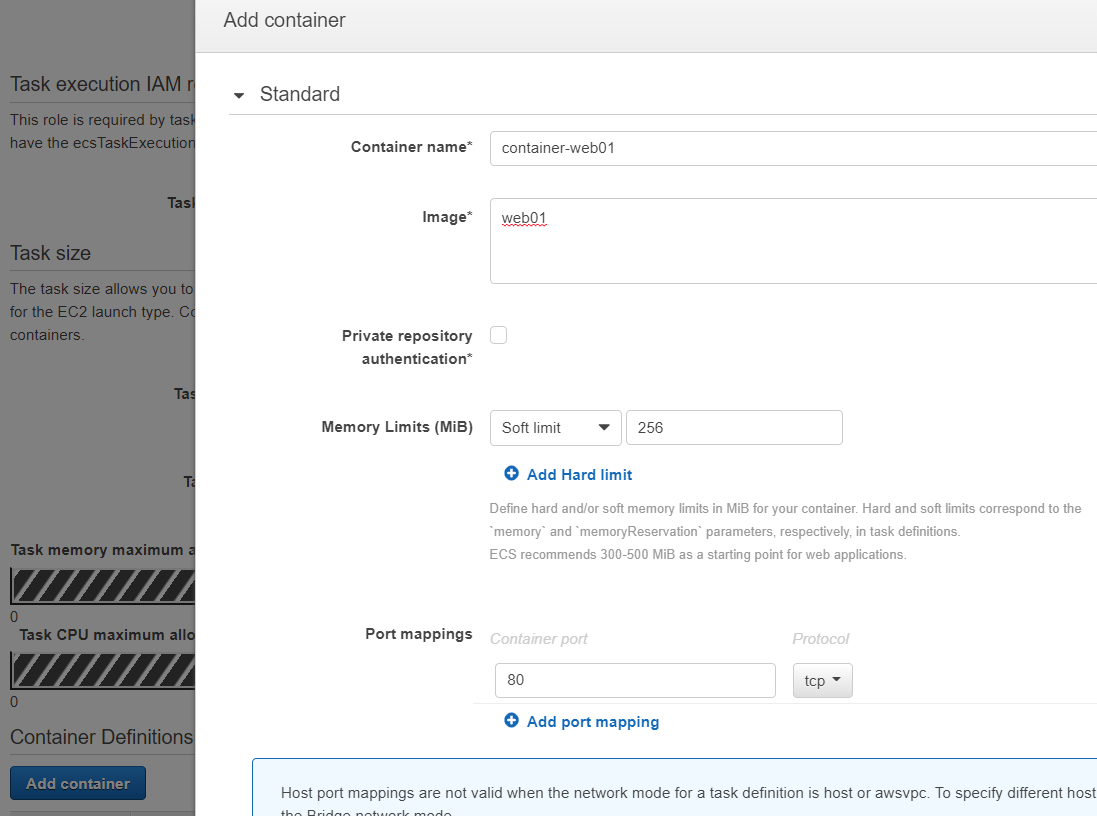The height and width of the screenshot is (816, 1097).
Task: Click the plus icon beside Add port mapping
Action: (512, 721)
